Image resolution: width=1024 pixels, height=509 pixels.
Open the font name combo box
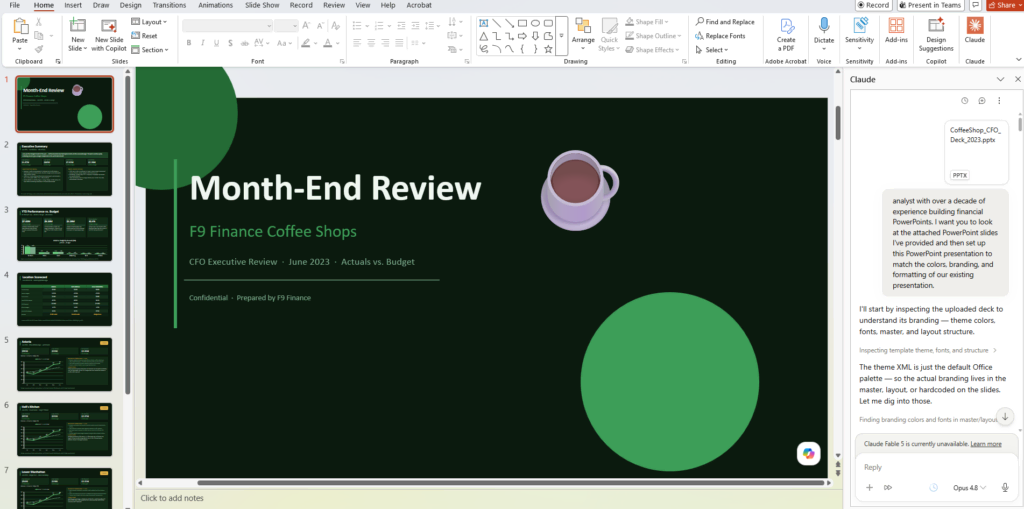(227, 25)
